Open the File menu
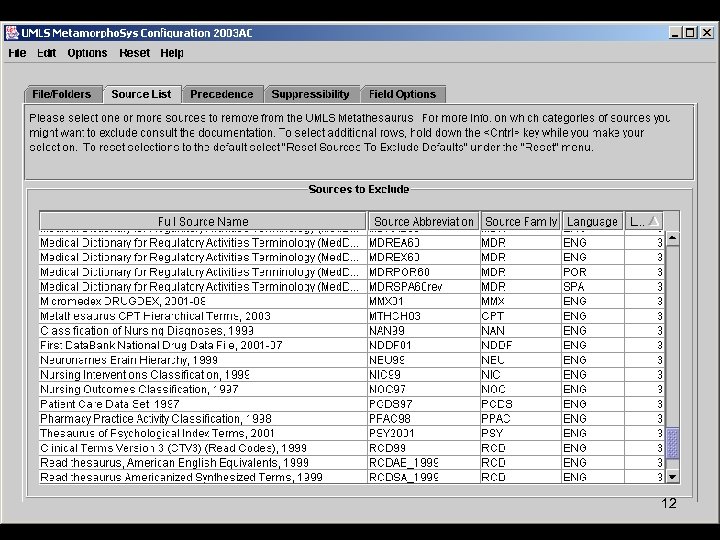This screenshot has height=540, width=720. [x=17, y=53]
